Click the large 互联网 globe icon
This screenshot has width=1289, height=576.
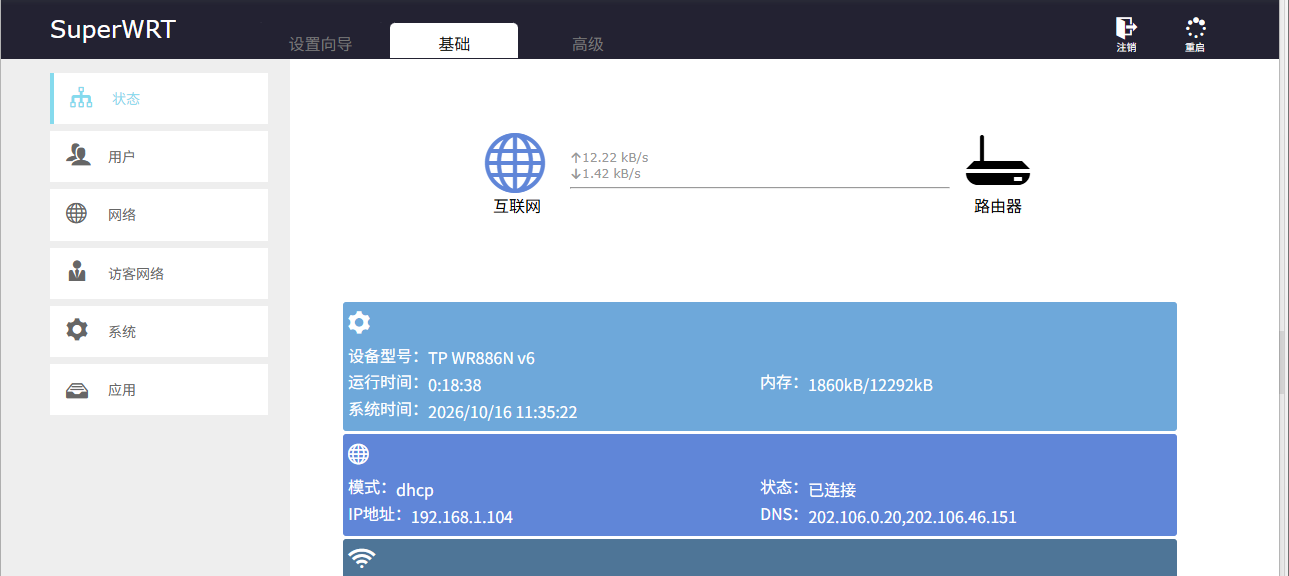click(x=515, y=163)
